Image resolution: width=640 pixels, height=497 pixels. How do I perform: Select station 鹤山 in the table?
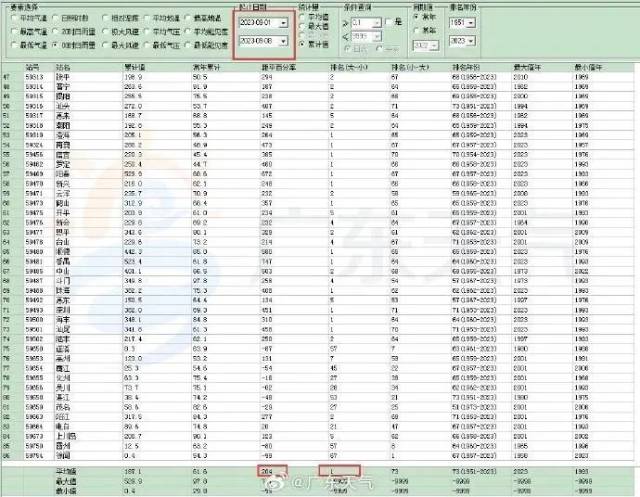63,203
